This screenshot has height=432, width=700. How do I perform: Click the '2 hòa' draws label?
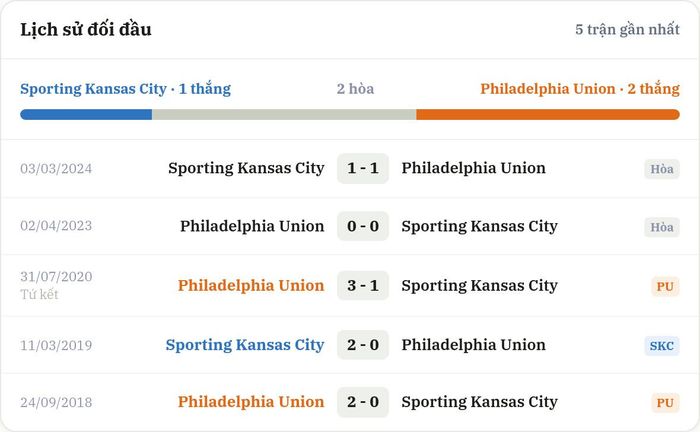pyautogui.click(x=355, y=89)
